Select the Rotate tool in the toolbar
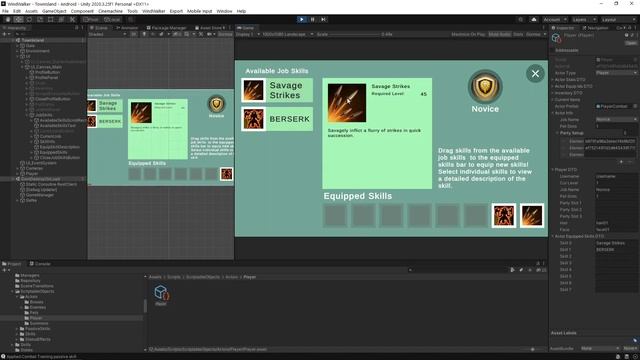The height and width of the screenshot is (360, 640). [29, 19]
